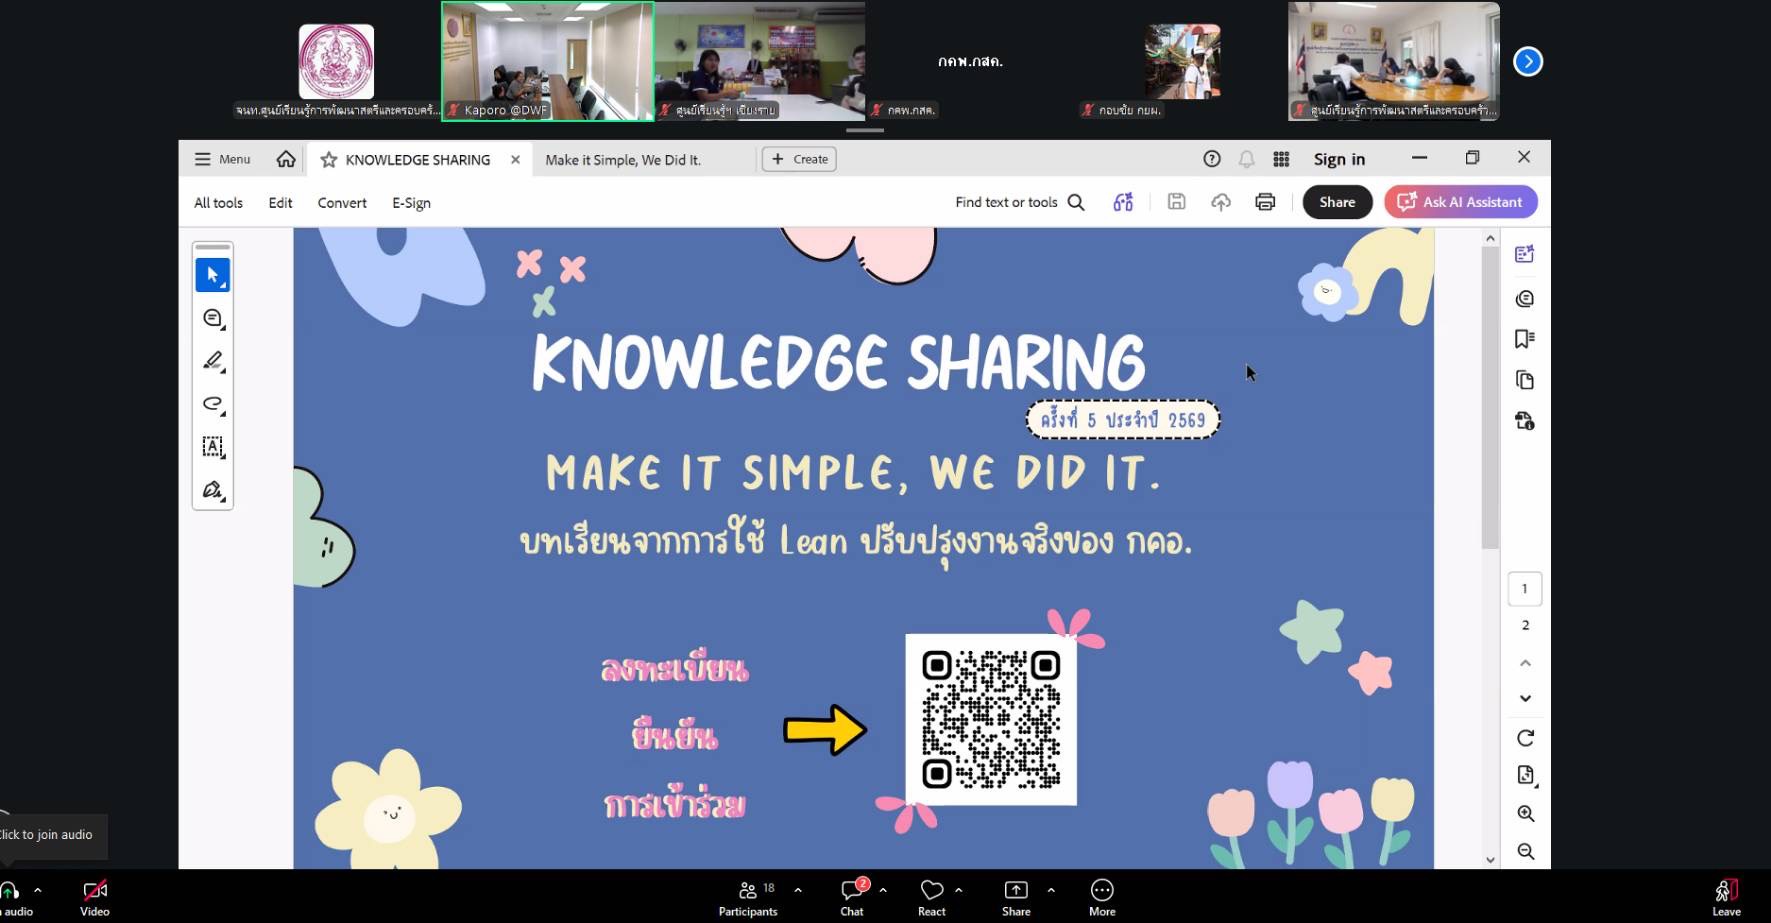
Task: Rotate the page view clockwise
Action: [1525, 738]
